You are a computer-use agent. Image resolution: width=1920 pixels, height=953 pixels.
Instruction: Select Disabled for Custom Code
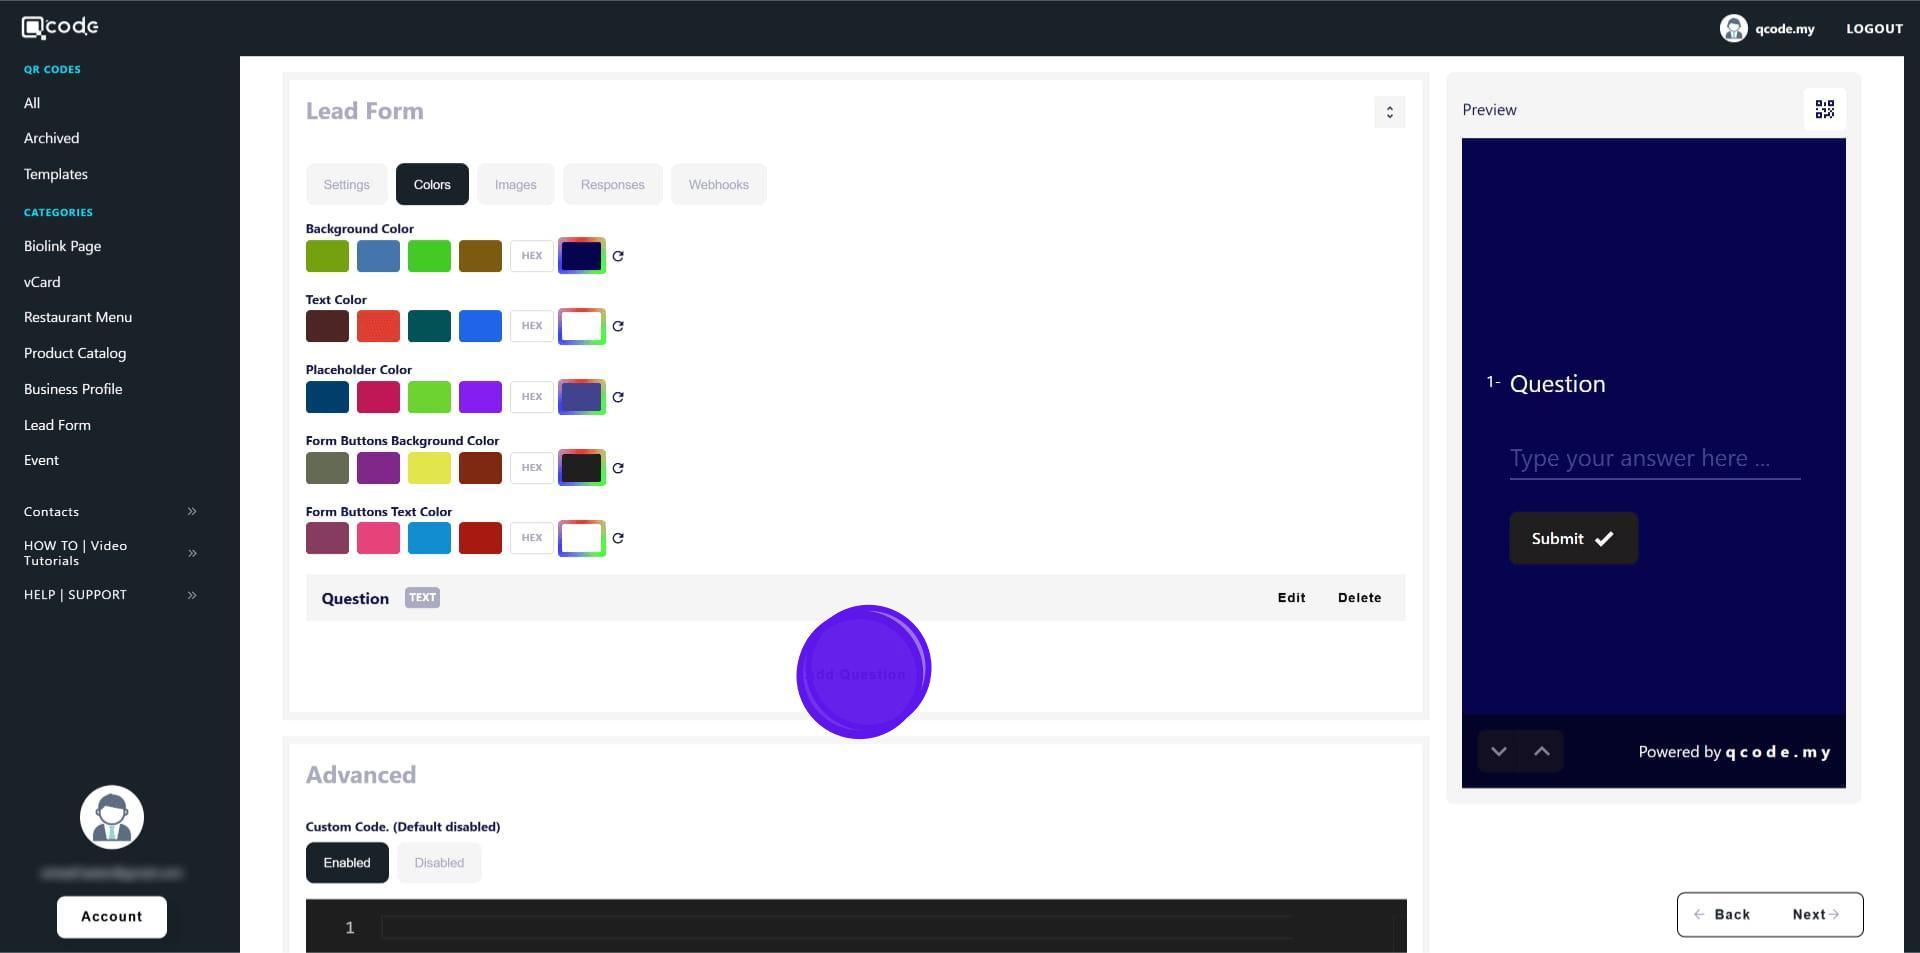439,863
